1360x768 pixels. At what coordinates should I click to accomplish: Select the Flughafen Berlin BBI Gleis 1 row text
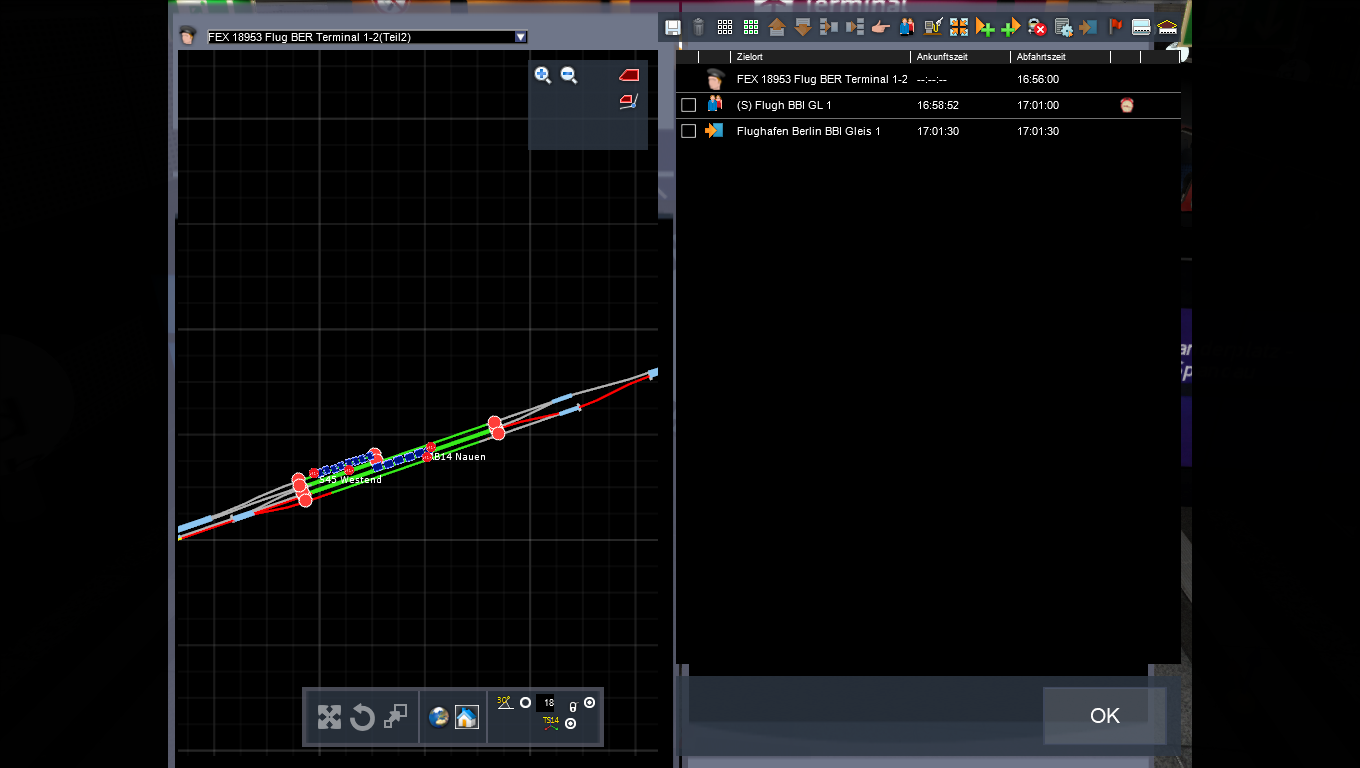[809, 131]
